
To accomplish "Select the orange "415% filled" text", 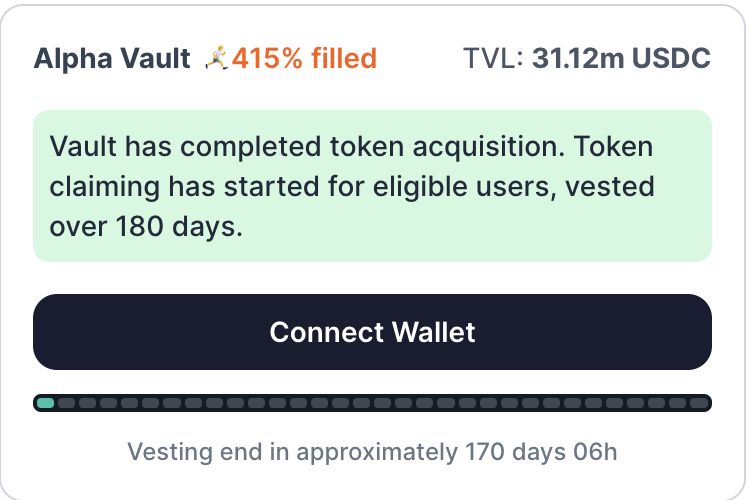I will tap(304, 59).
